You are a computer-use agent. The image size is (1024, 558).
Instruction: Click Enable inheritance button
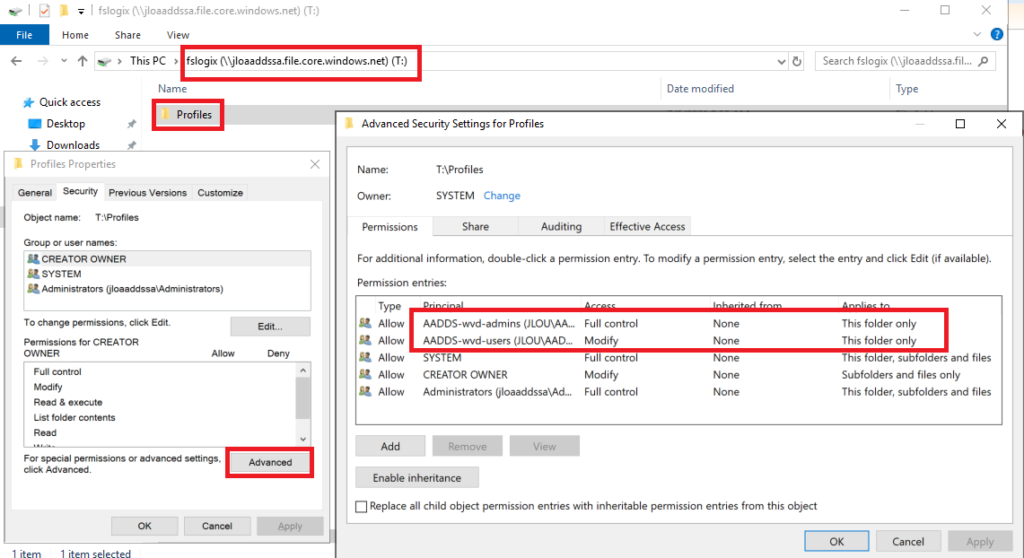[x=417, y=478]
